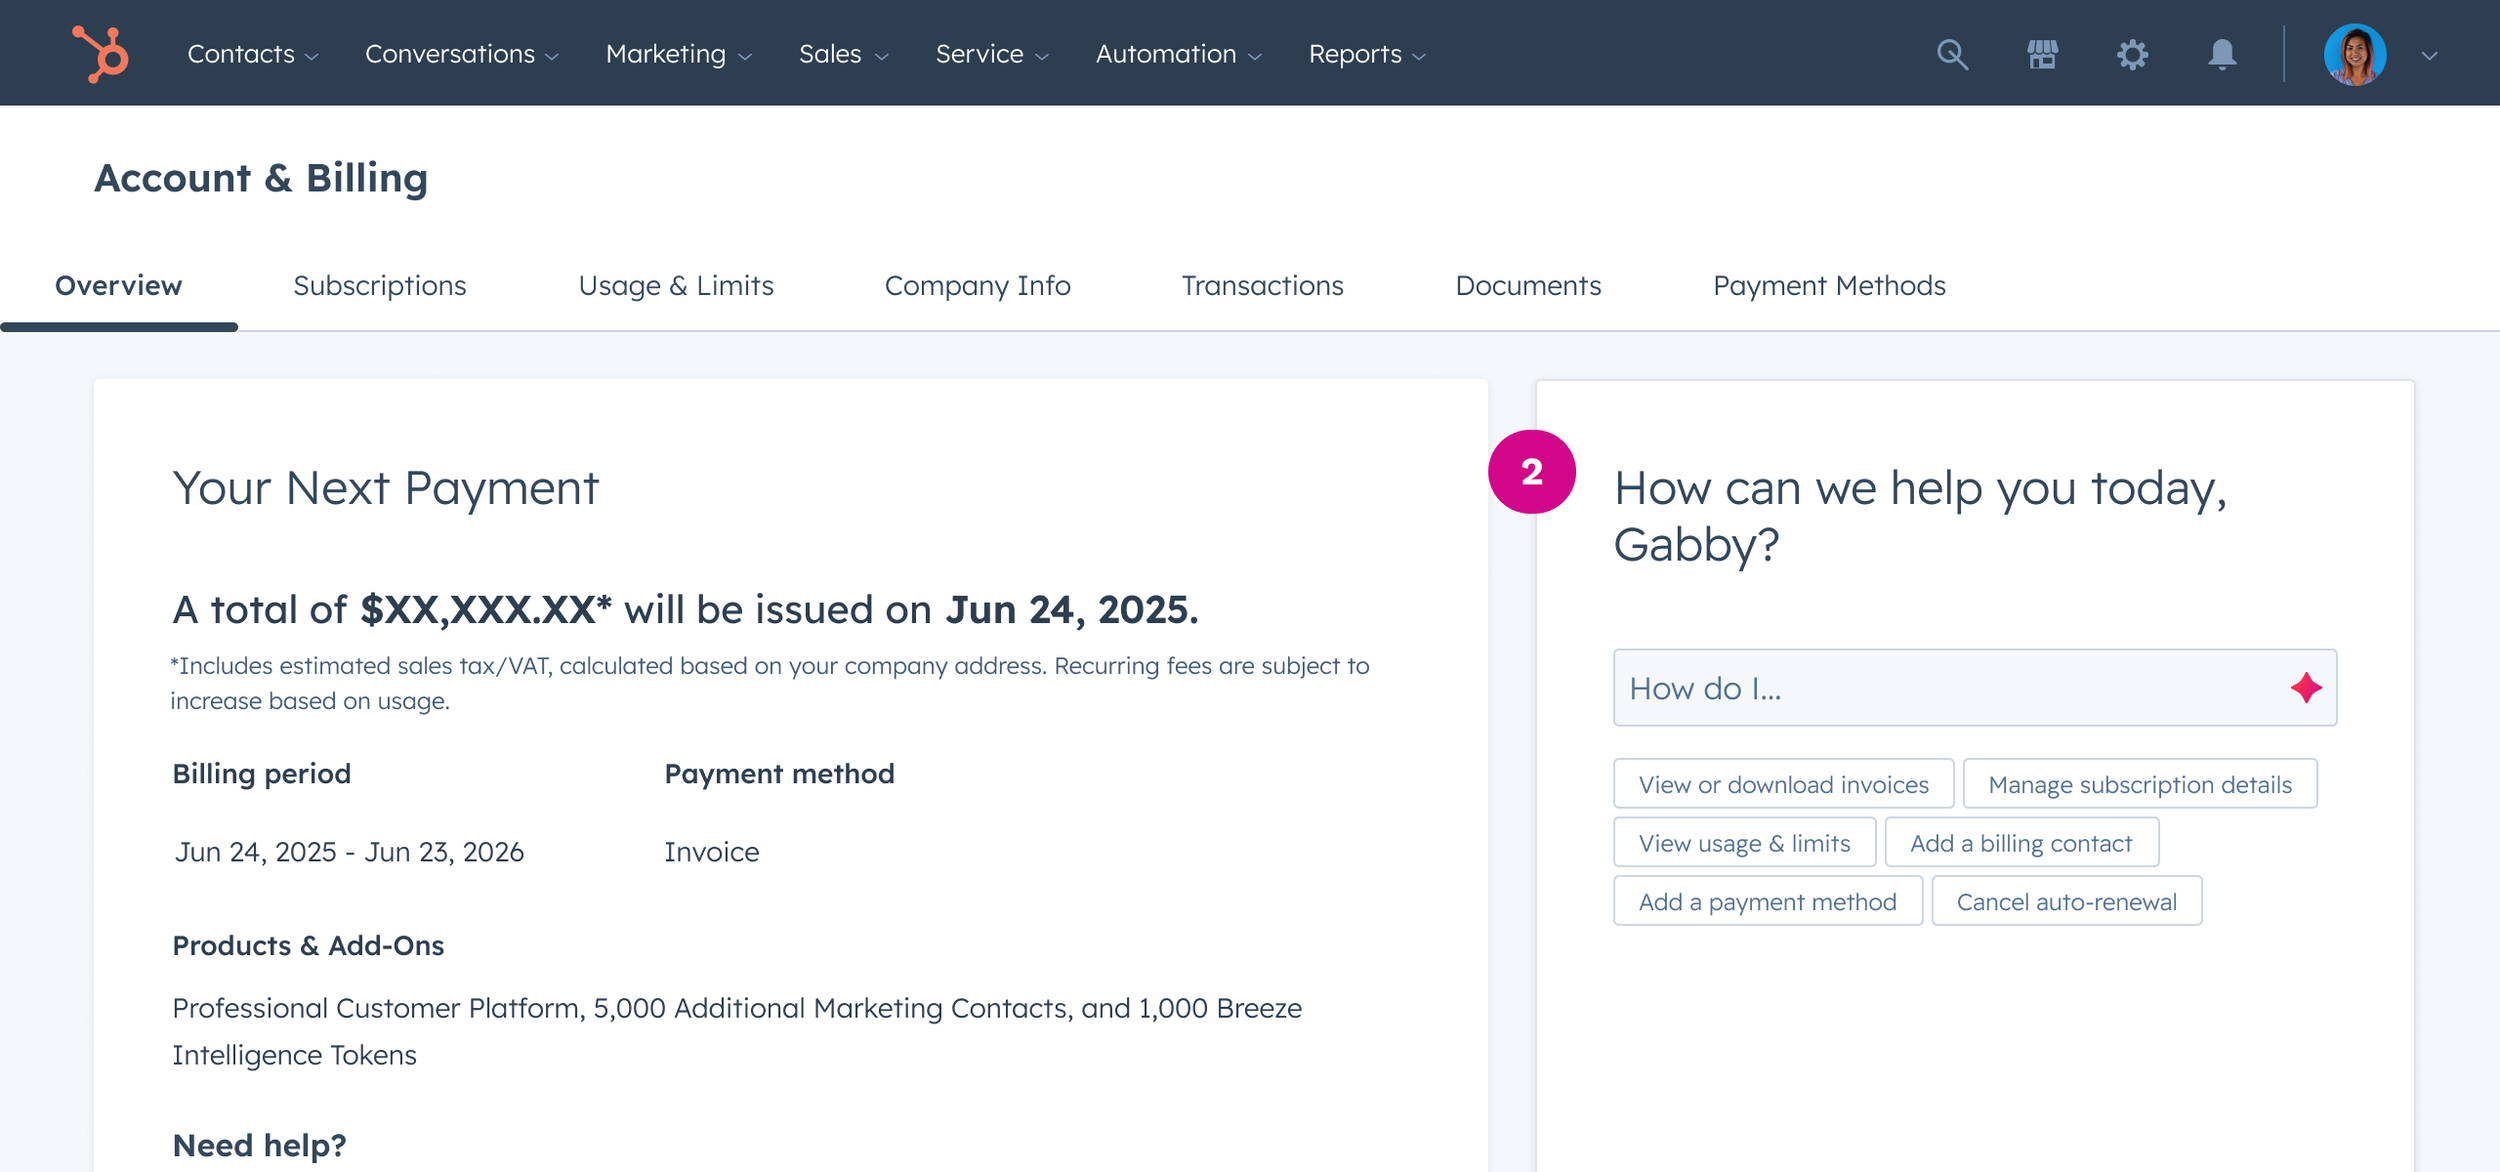Open the search magnifier icon
The height and width of the screenshot is (1172, 2500).
(x=1952, y=54)
